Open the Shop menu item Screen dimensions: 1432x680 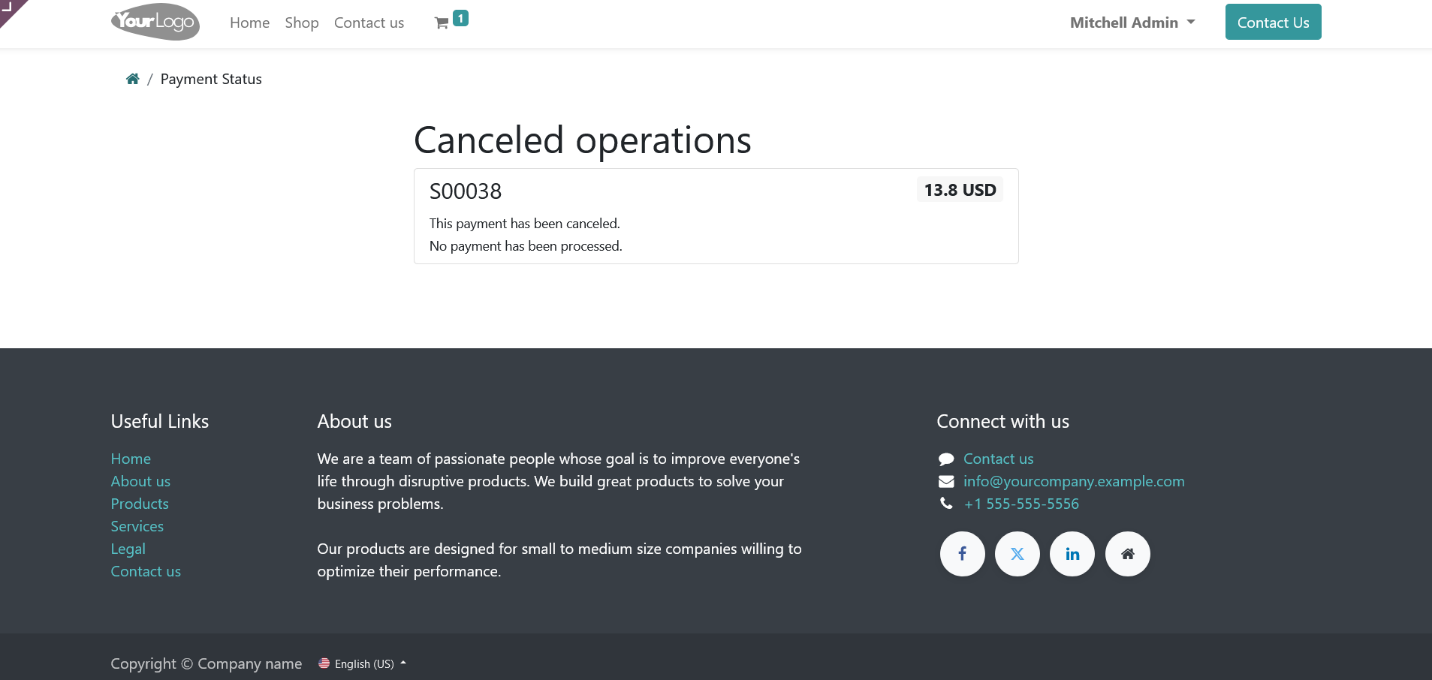(x=301, y=23)
